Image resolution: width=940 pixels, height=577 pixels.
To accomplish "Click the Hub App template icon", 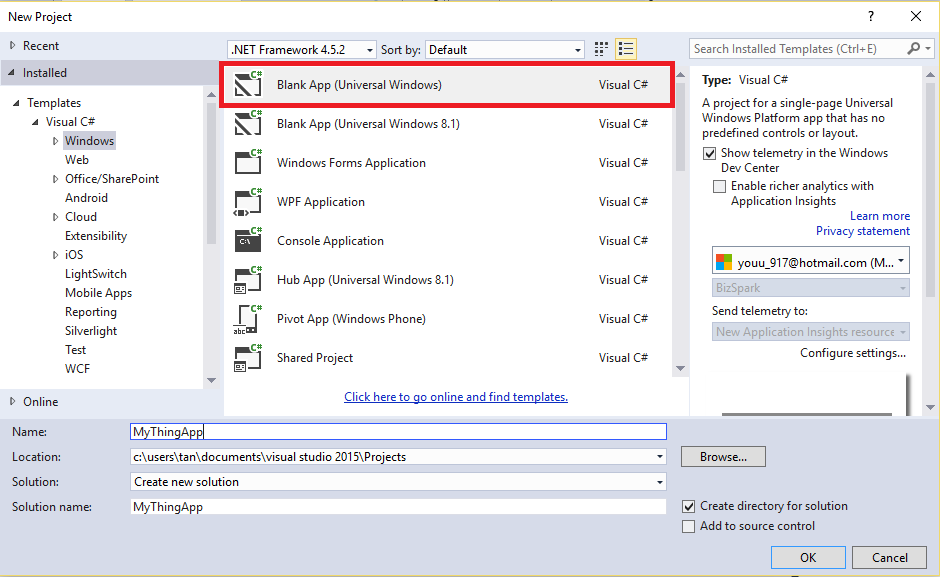I will coord(247,279).
